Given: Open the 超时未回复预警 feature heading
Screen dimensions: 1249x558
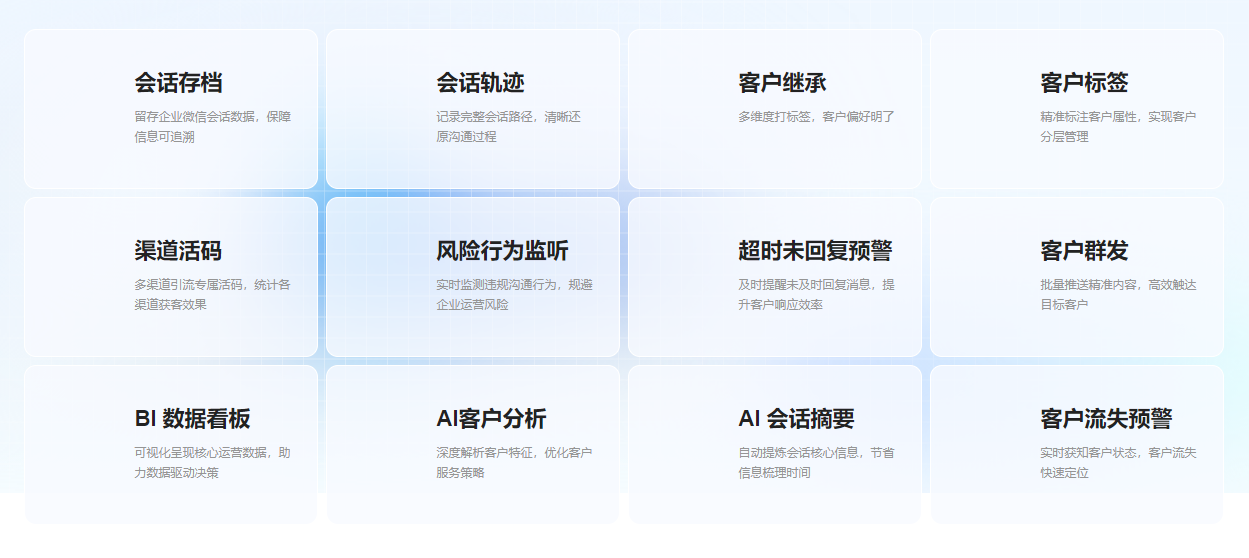Looking at the screenshot, I should point(815,251).
